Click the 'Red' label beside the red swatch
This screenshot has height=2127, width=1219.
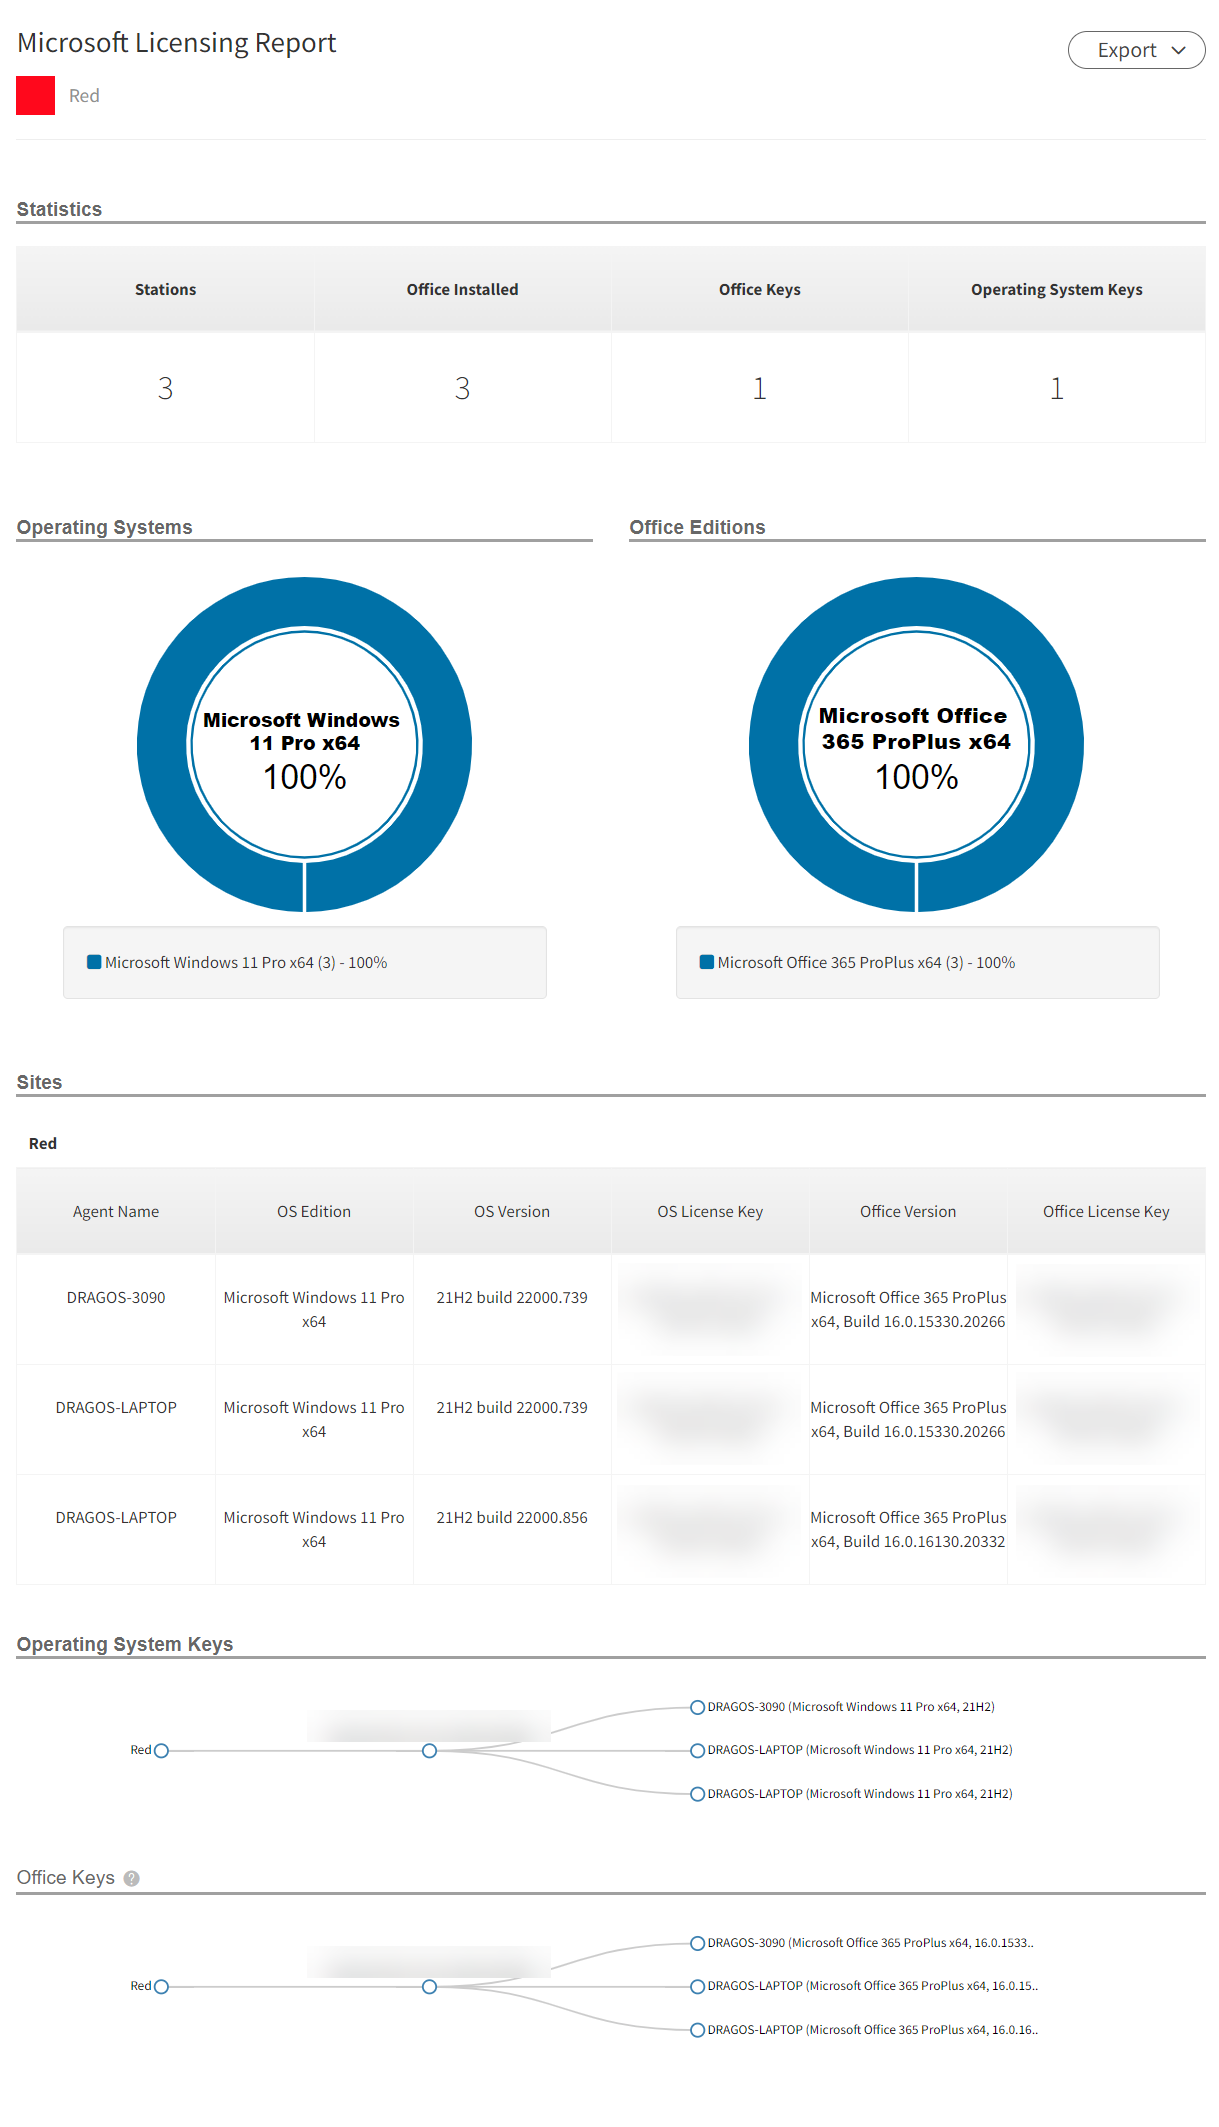click(x=84, y=96)
